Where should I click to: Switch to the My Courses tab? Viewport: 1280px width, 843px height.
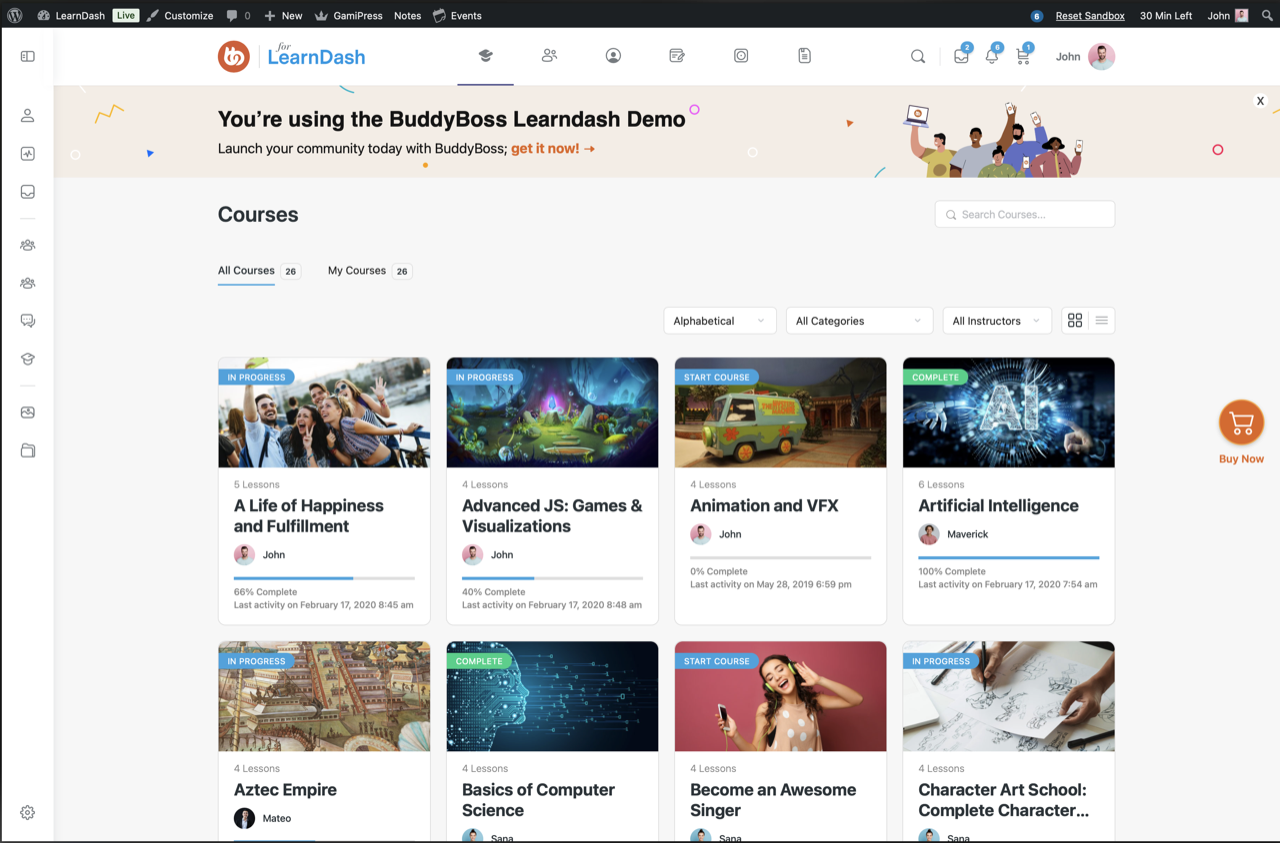tap(357, 271)
